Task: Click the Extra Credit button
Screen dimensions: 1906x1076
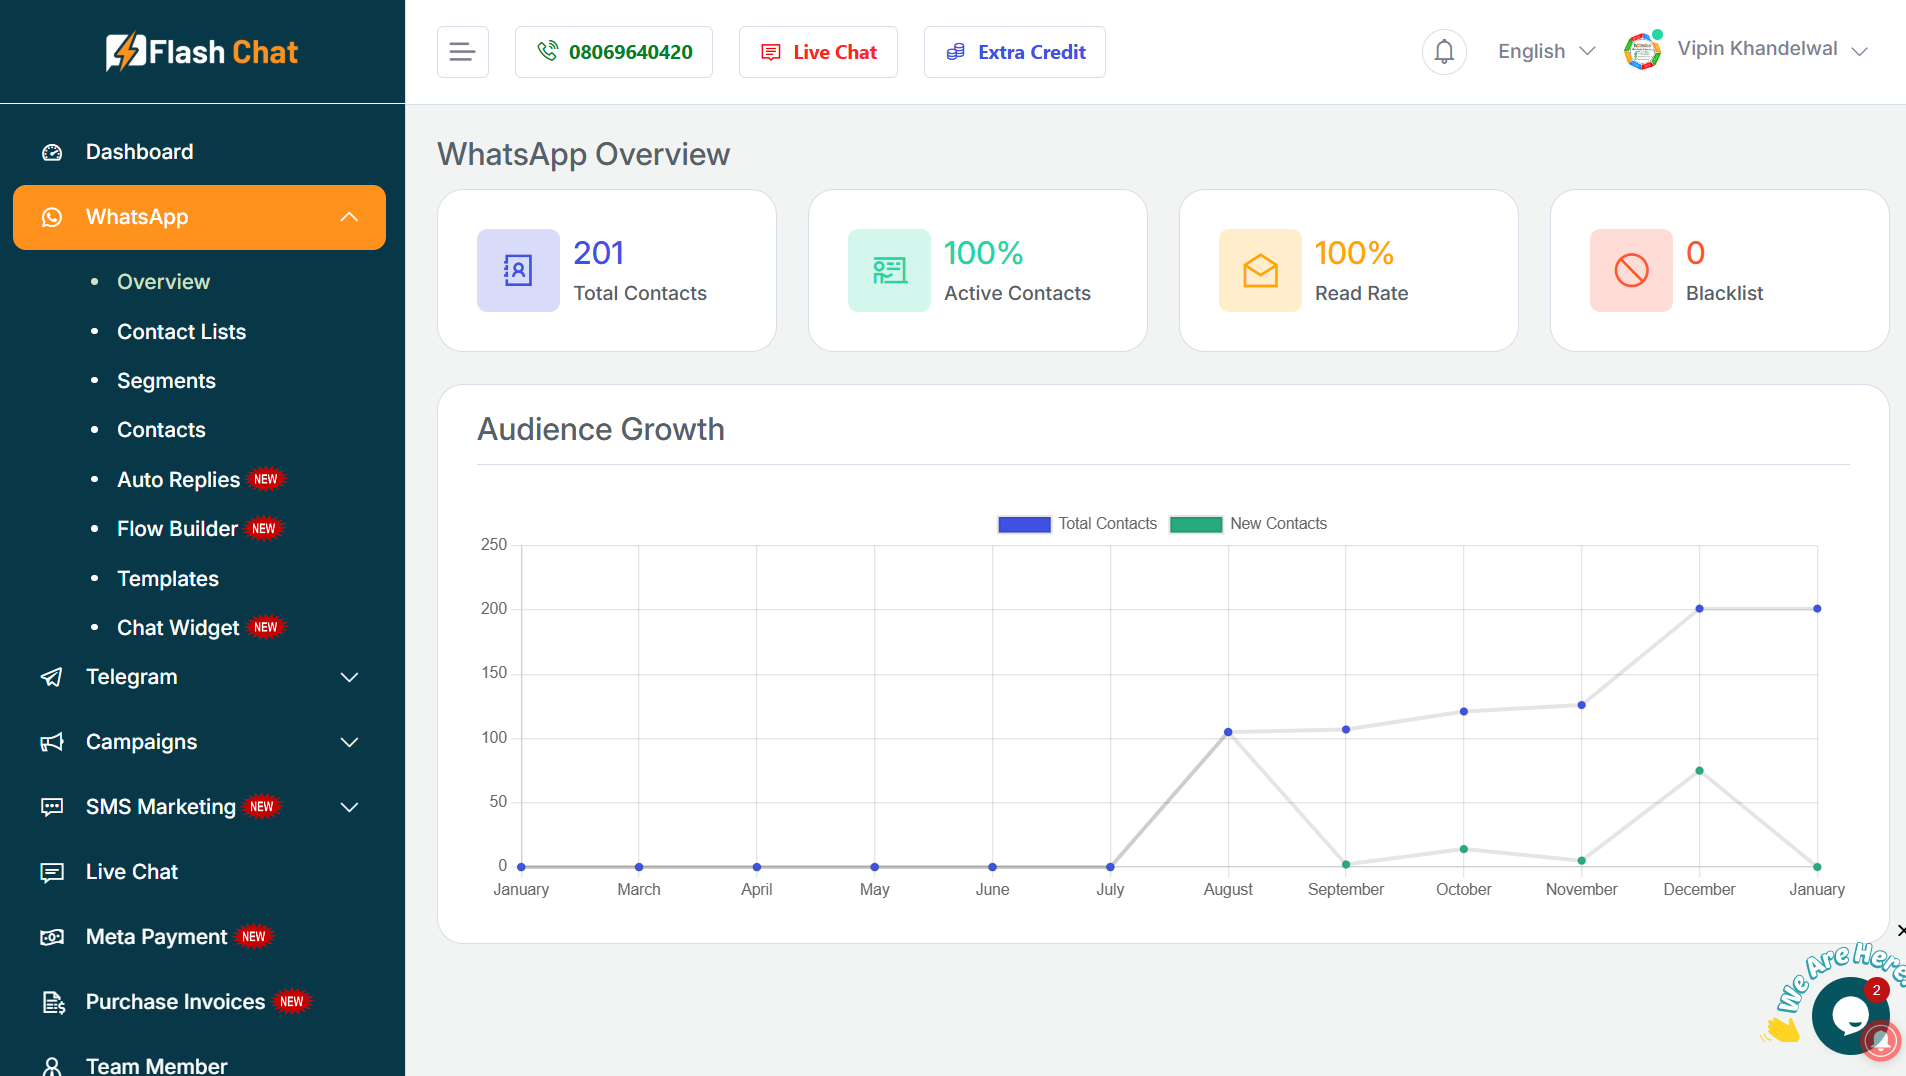Action: tap(1014, 51)
